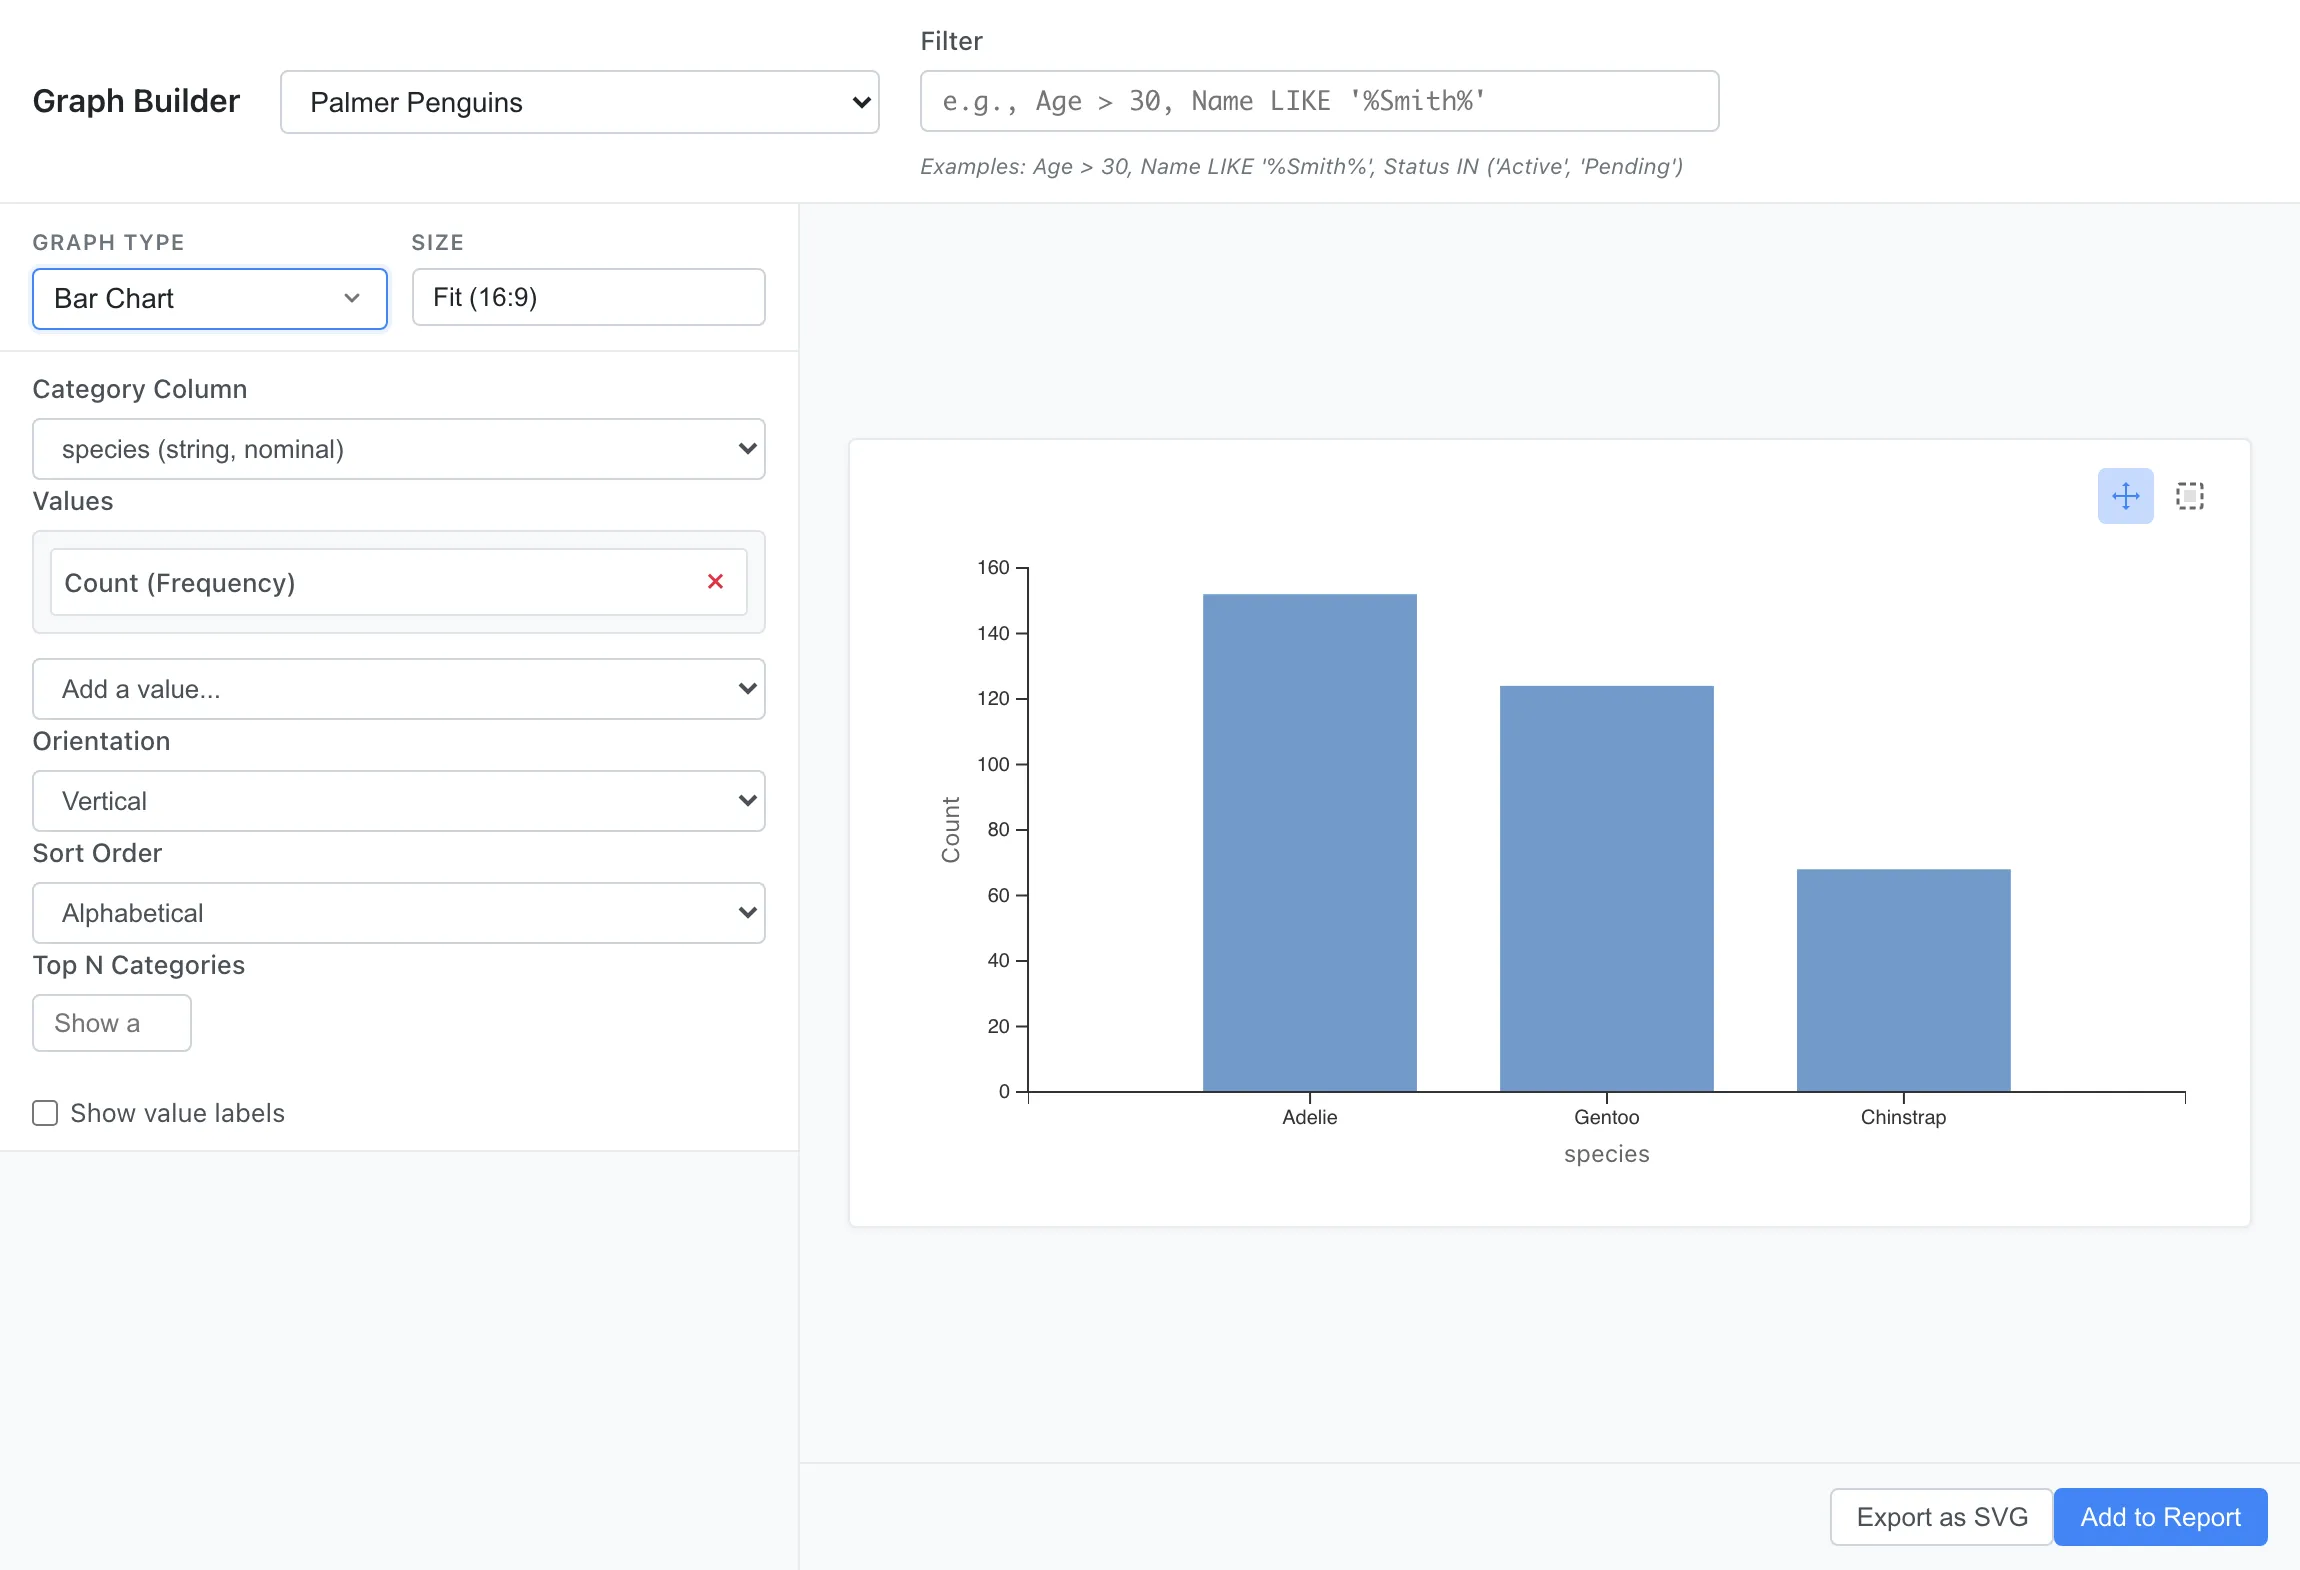2300x1570 pixels.
Task: Enable Show value labels checkbox
Action: coord(45,1113)
